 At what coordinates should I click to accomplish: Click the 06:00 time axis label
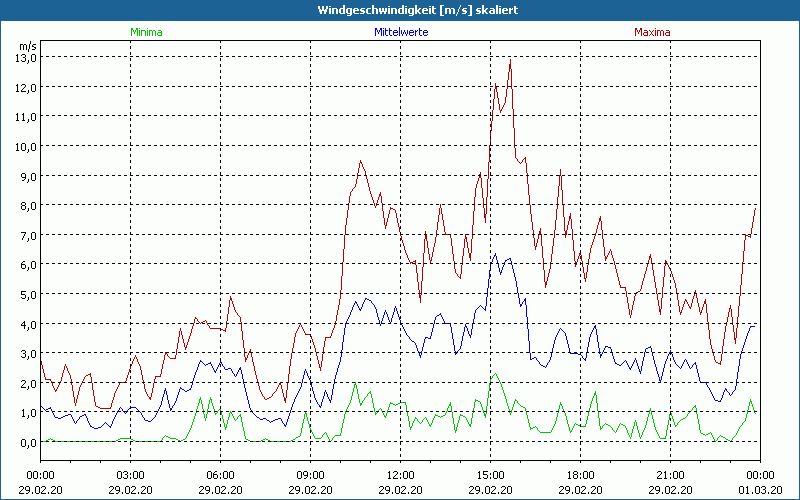pyautogui.click(x=220, y=476)
